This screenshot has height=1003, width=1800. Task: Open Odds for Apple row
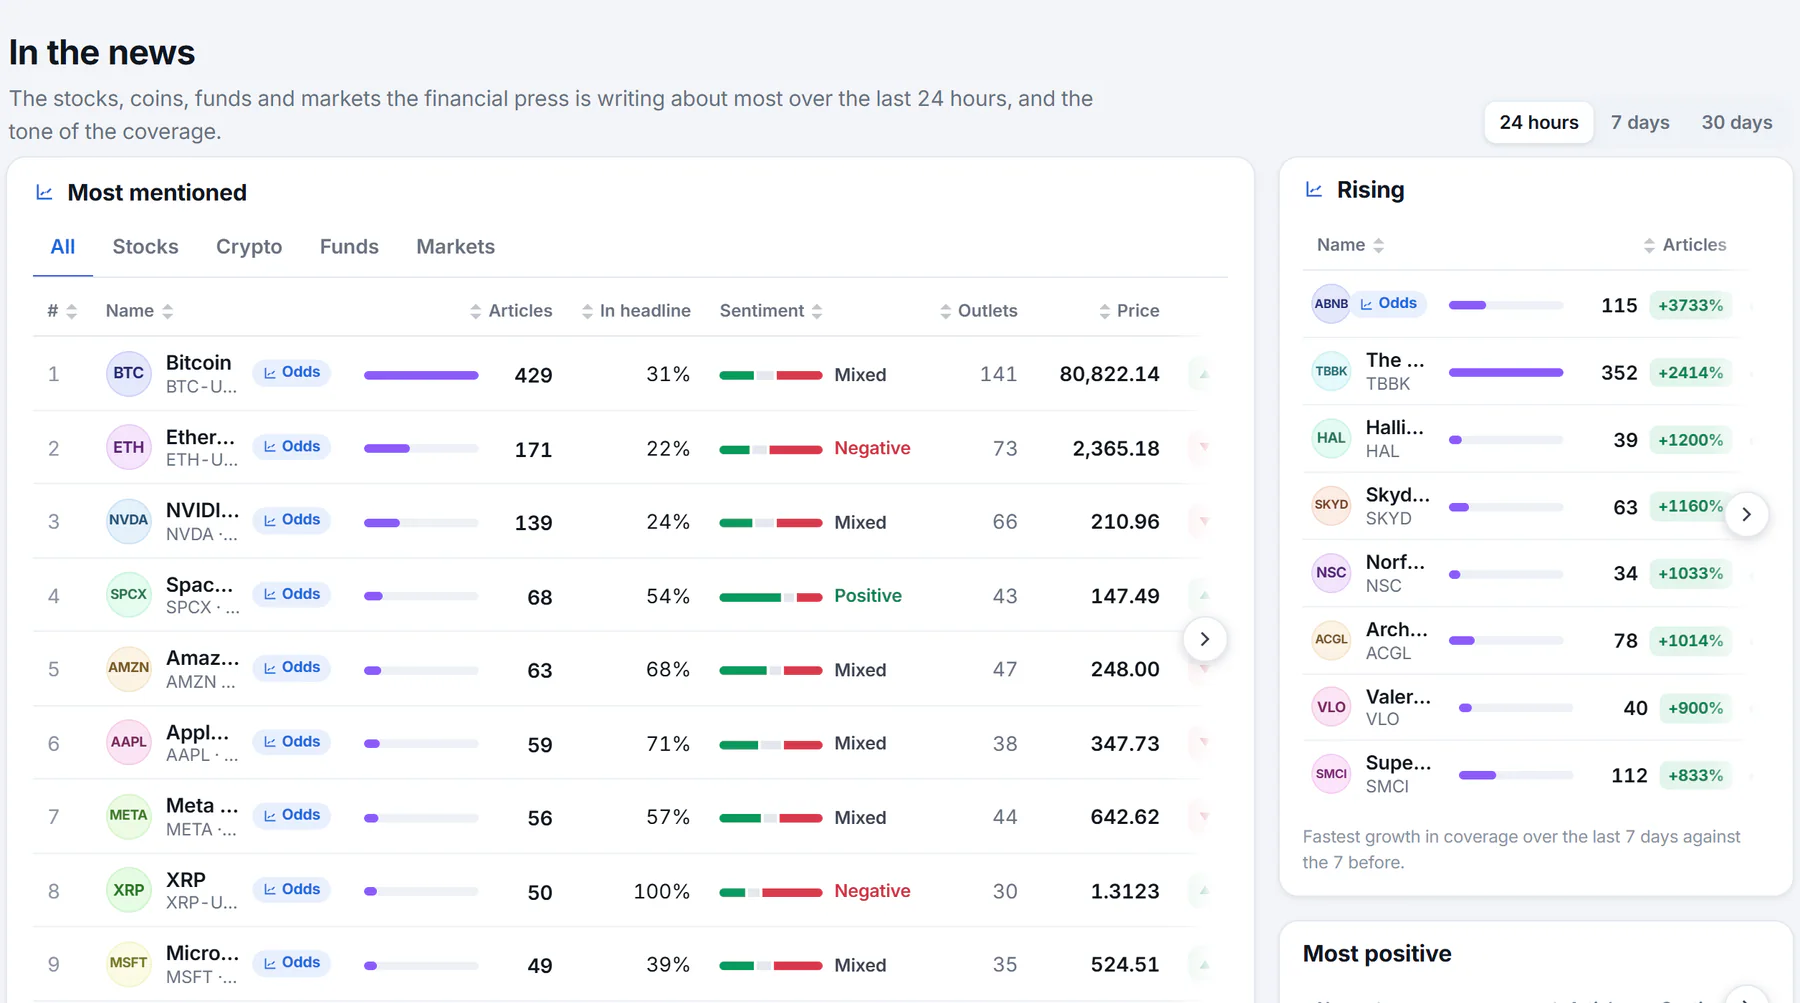(x=291, y=741)
